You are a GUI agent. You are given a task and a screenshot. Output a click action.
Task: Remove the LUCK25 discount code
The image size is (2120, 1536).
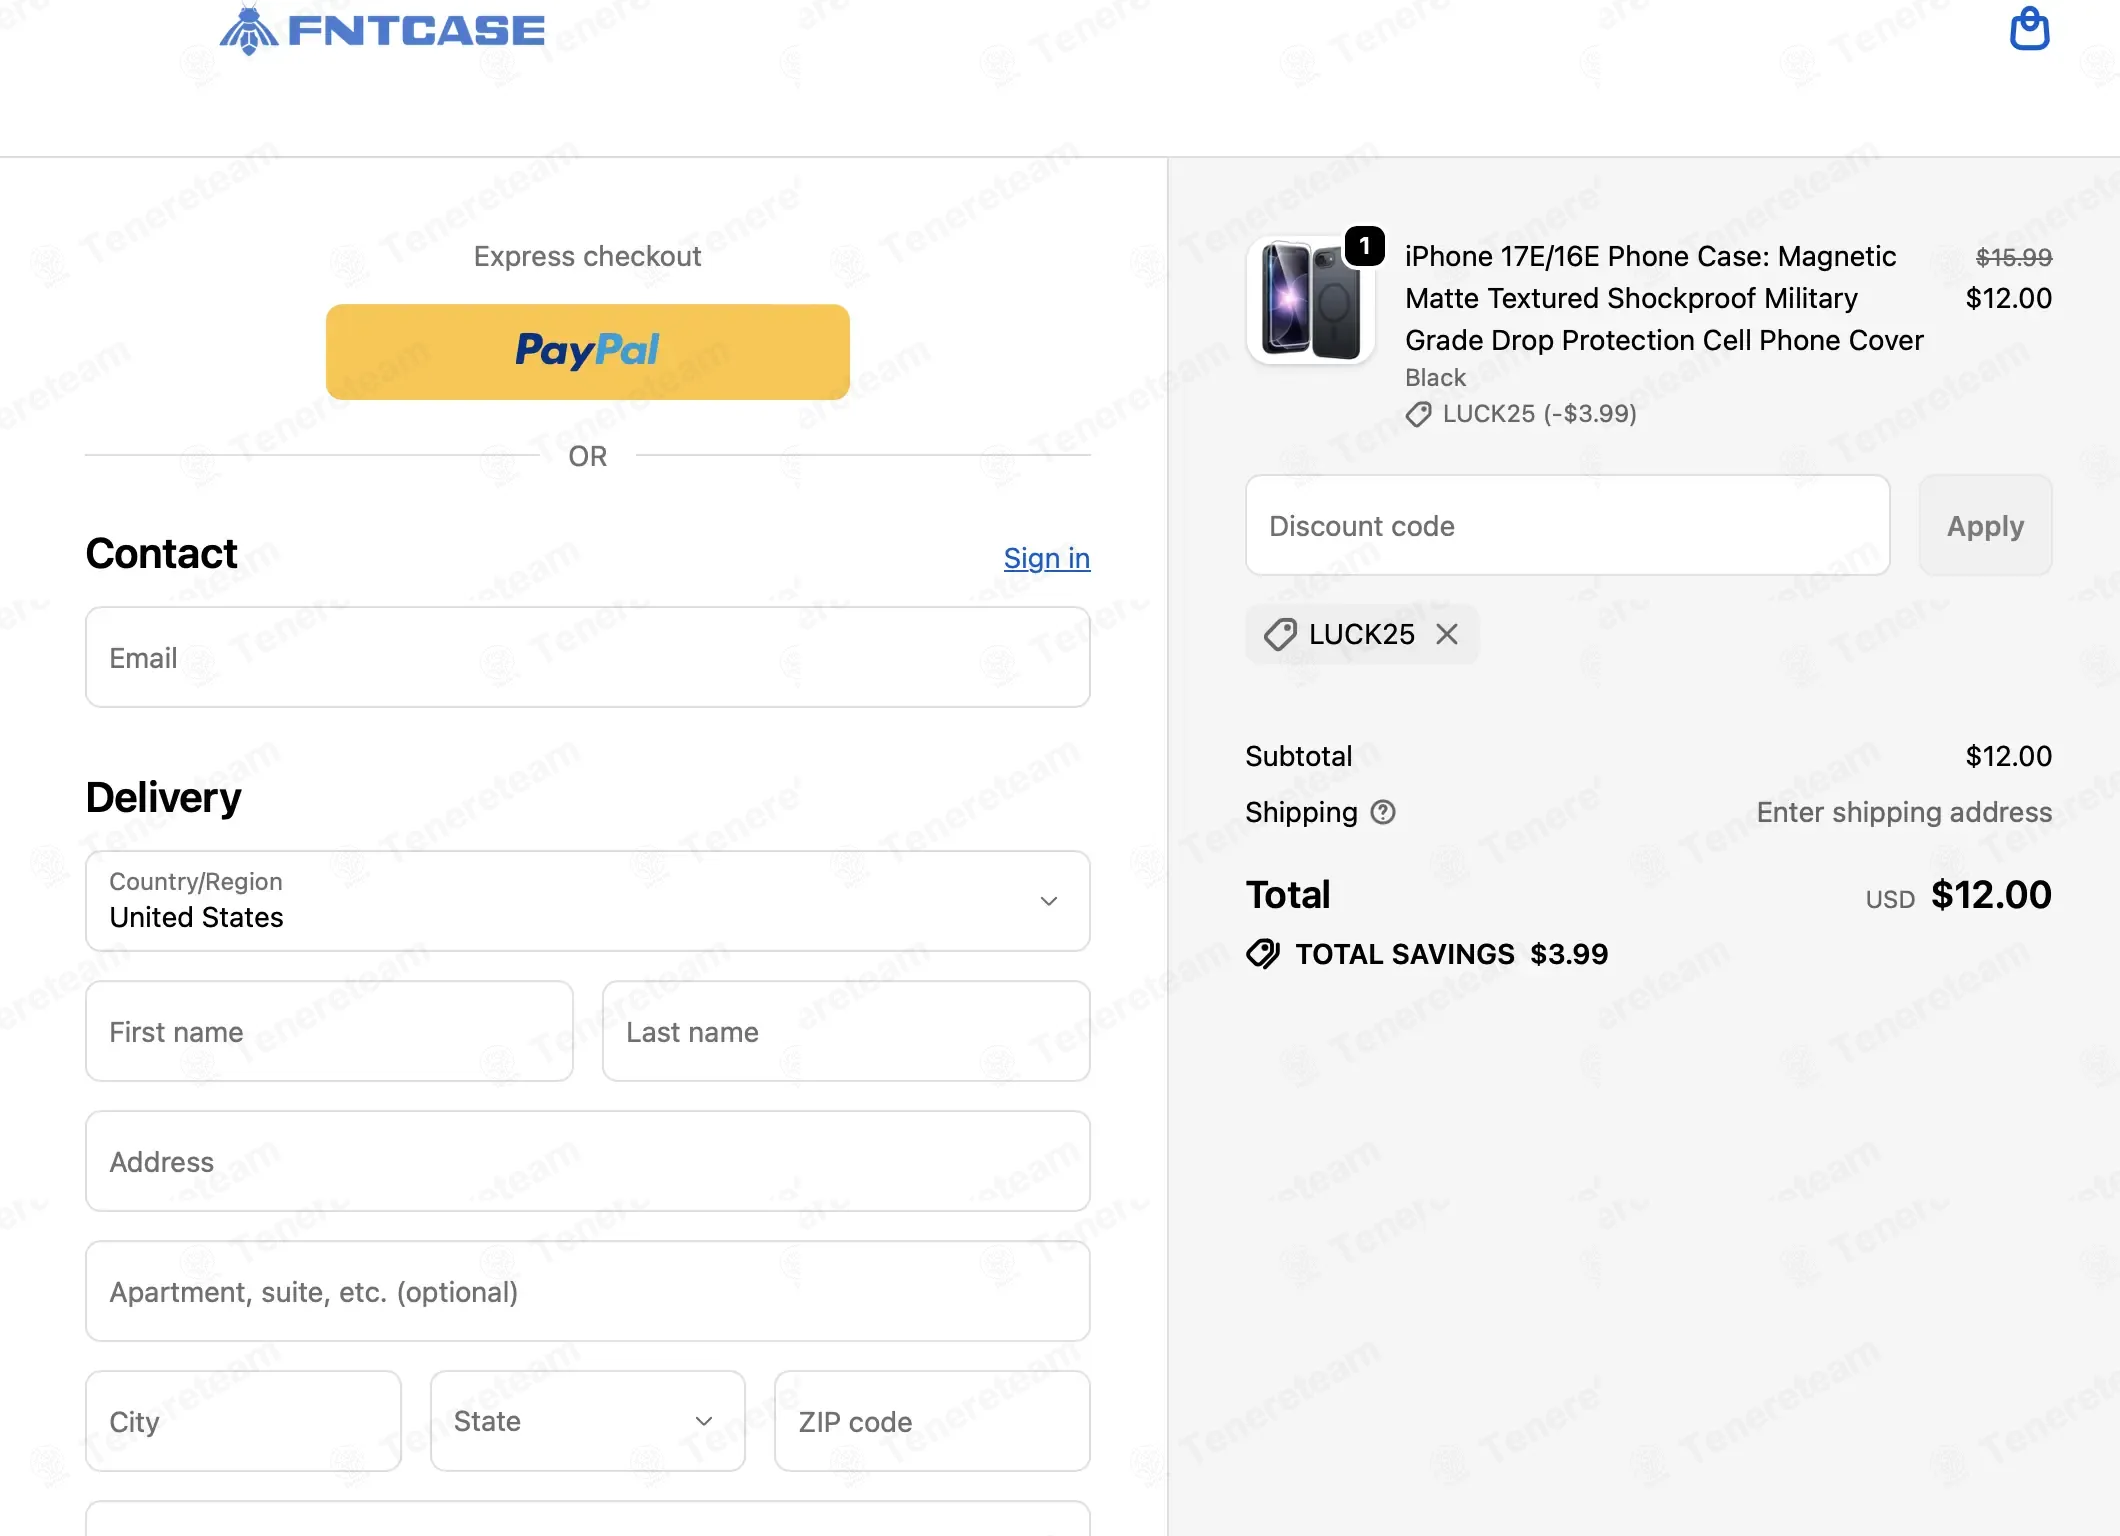[1447, 634]
